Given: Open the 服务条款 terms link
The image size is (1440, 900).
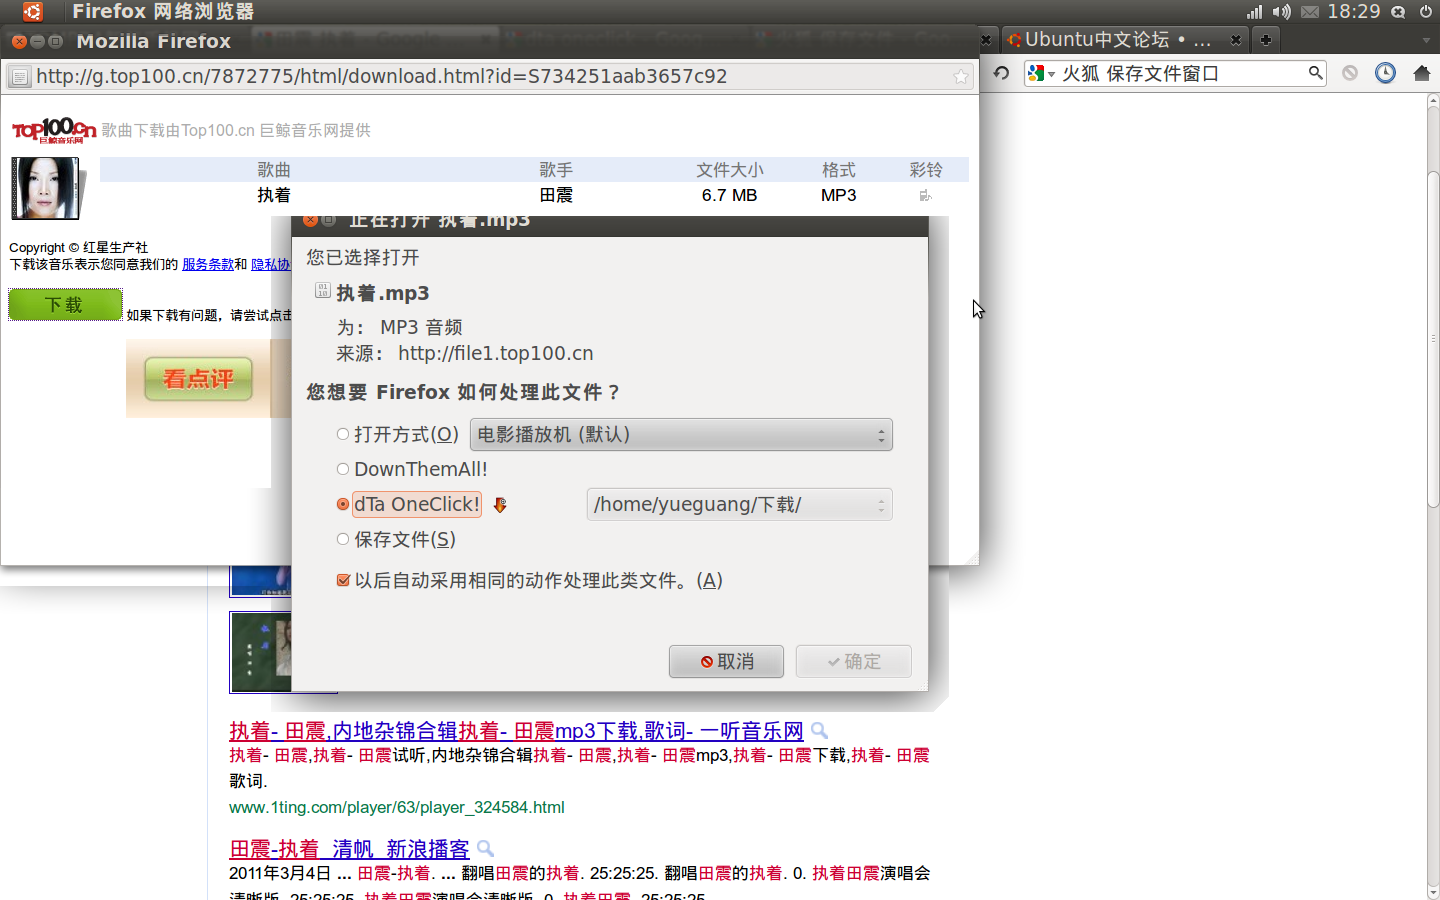Looking at the screenshot, I should [x=208, y=265].
